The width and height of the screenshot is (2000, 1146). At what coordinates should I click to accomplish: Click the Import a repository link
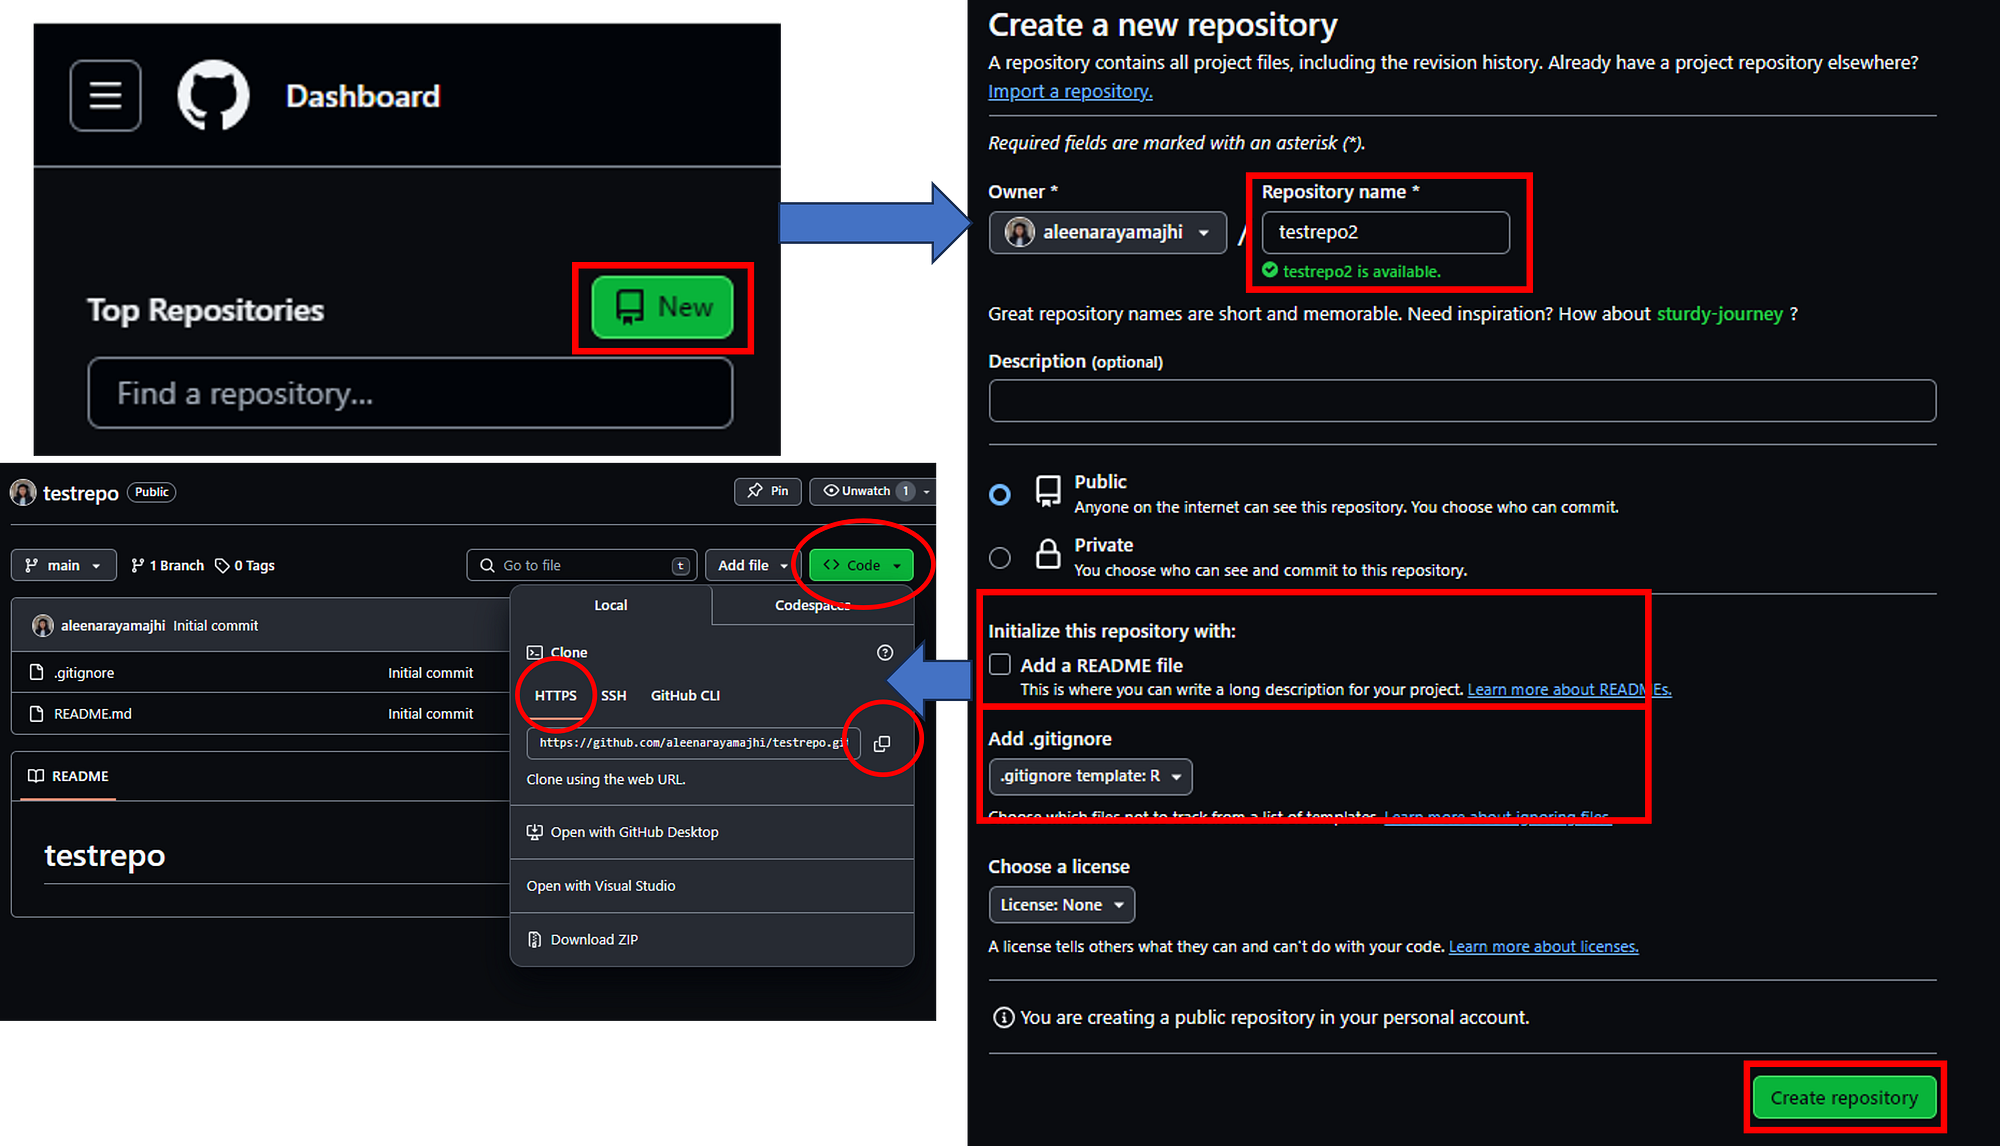pyautogui.click(x=1070, y=91)
